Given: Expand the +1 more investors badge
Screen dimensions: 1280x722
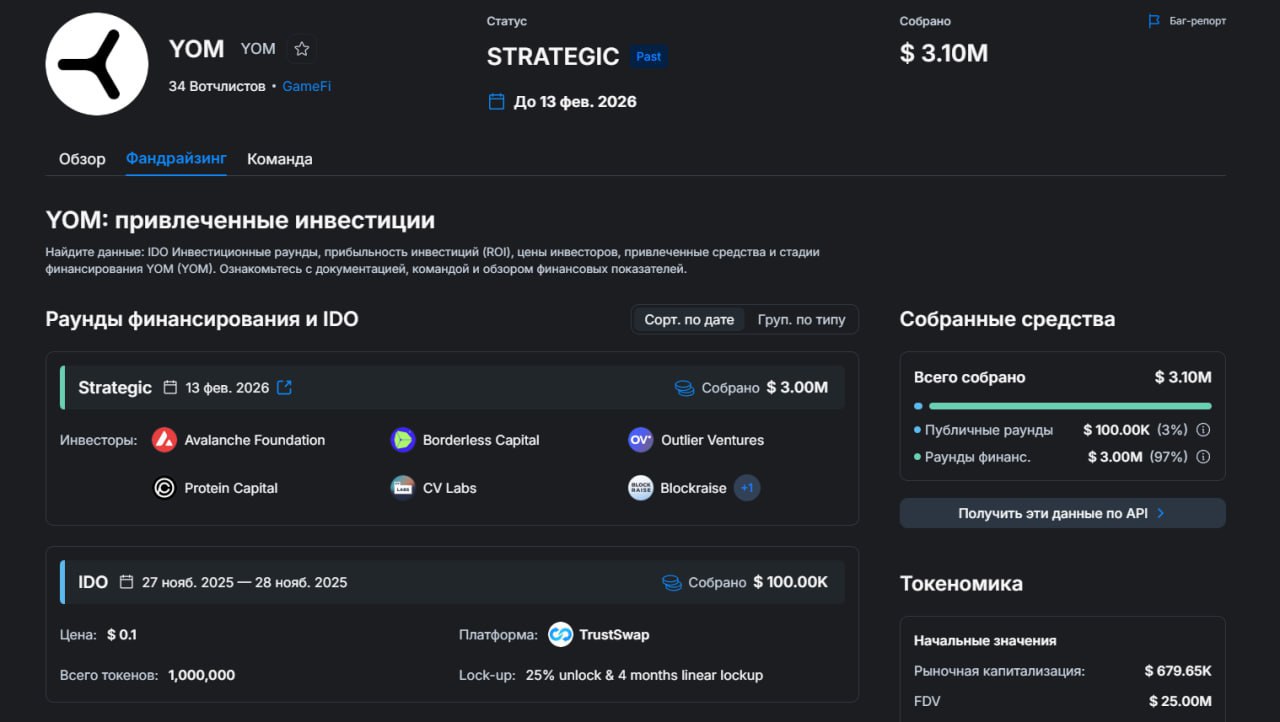Looking at the screenshot, I should tap(747, 488).
